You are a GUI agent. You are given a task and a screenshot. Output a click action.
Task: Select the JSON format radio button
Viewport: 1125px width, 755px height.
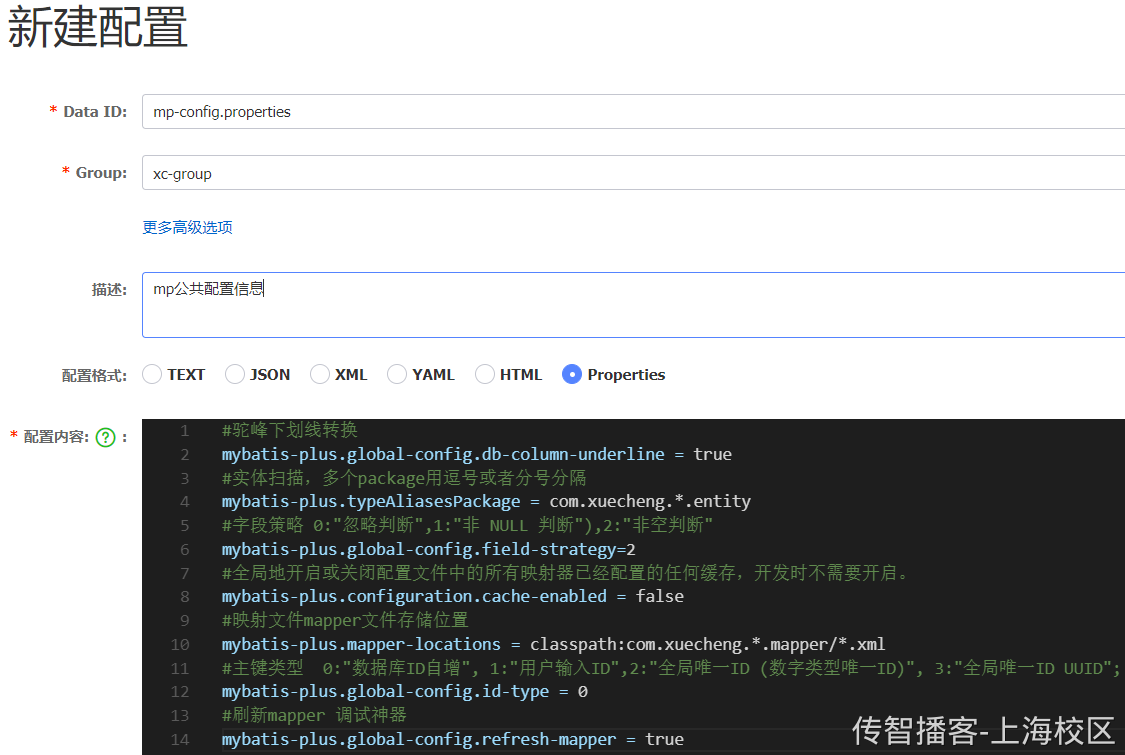[x=235, y=374]
